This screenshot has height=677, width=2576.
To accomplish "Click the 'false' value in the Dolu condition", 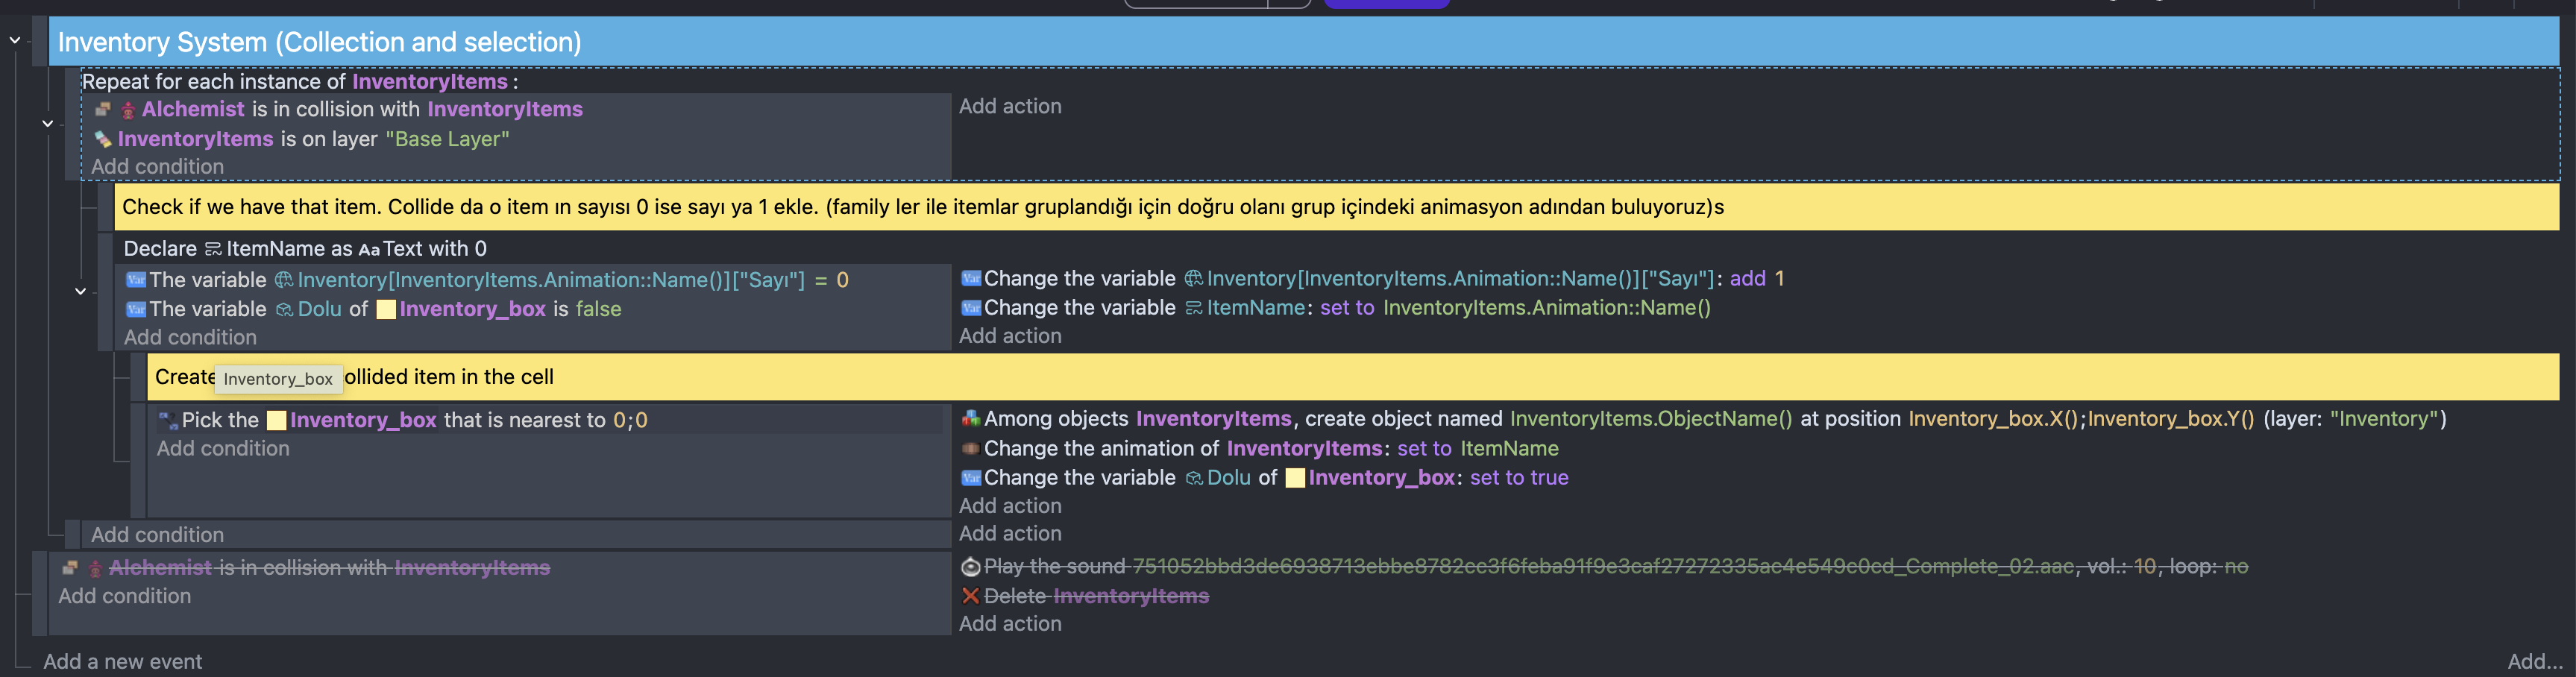I will click(x=598, y=309).
